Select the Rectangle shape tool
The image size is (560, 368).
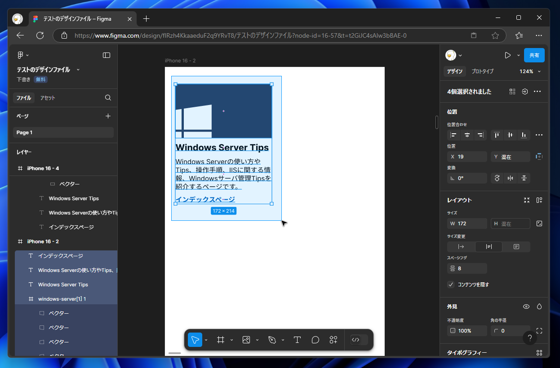point(246,340)
